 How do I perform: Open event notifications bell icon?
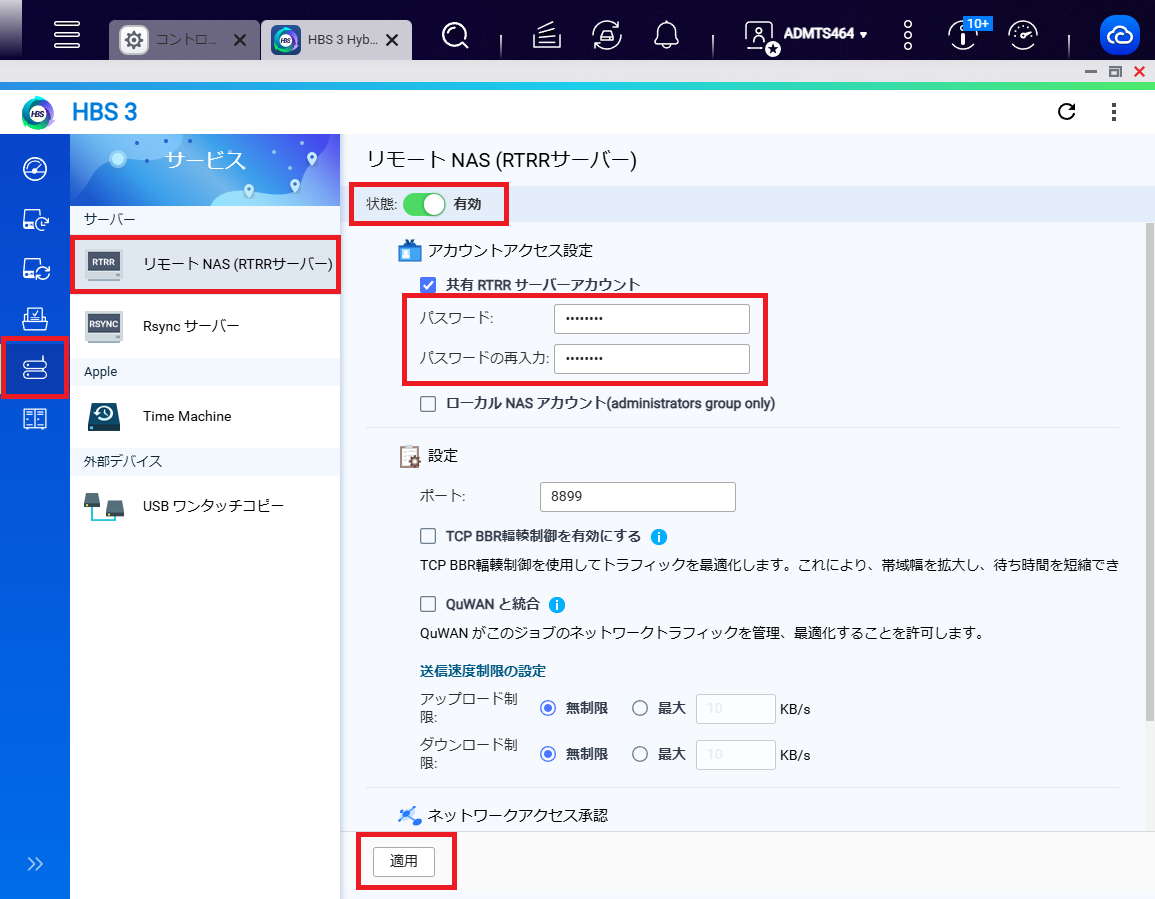(667, 35)
